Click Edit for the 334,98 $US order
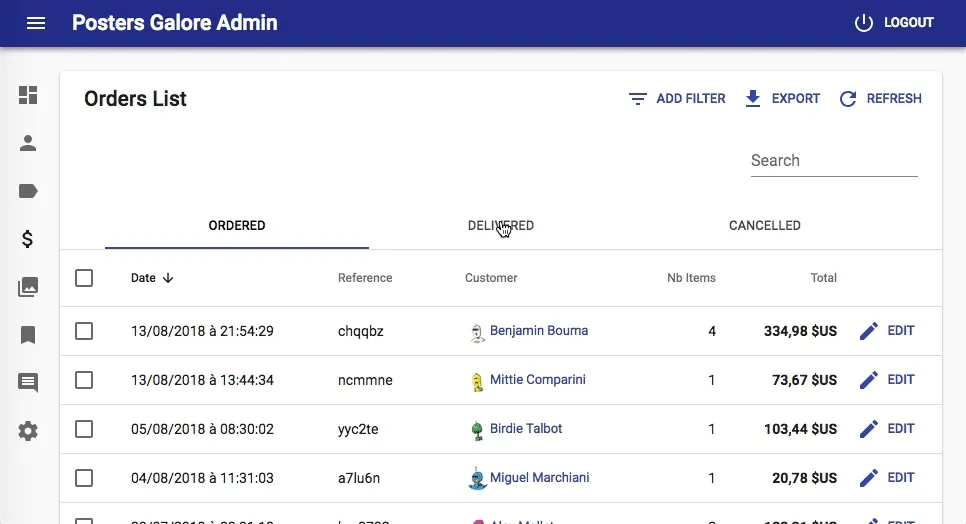The height and width of the screenshot is (524, 966). [x=887, y=331]
